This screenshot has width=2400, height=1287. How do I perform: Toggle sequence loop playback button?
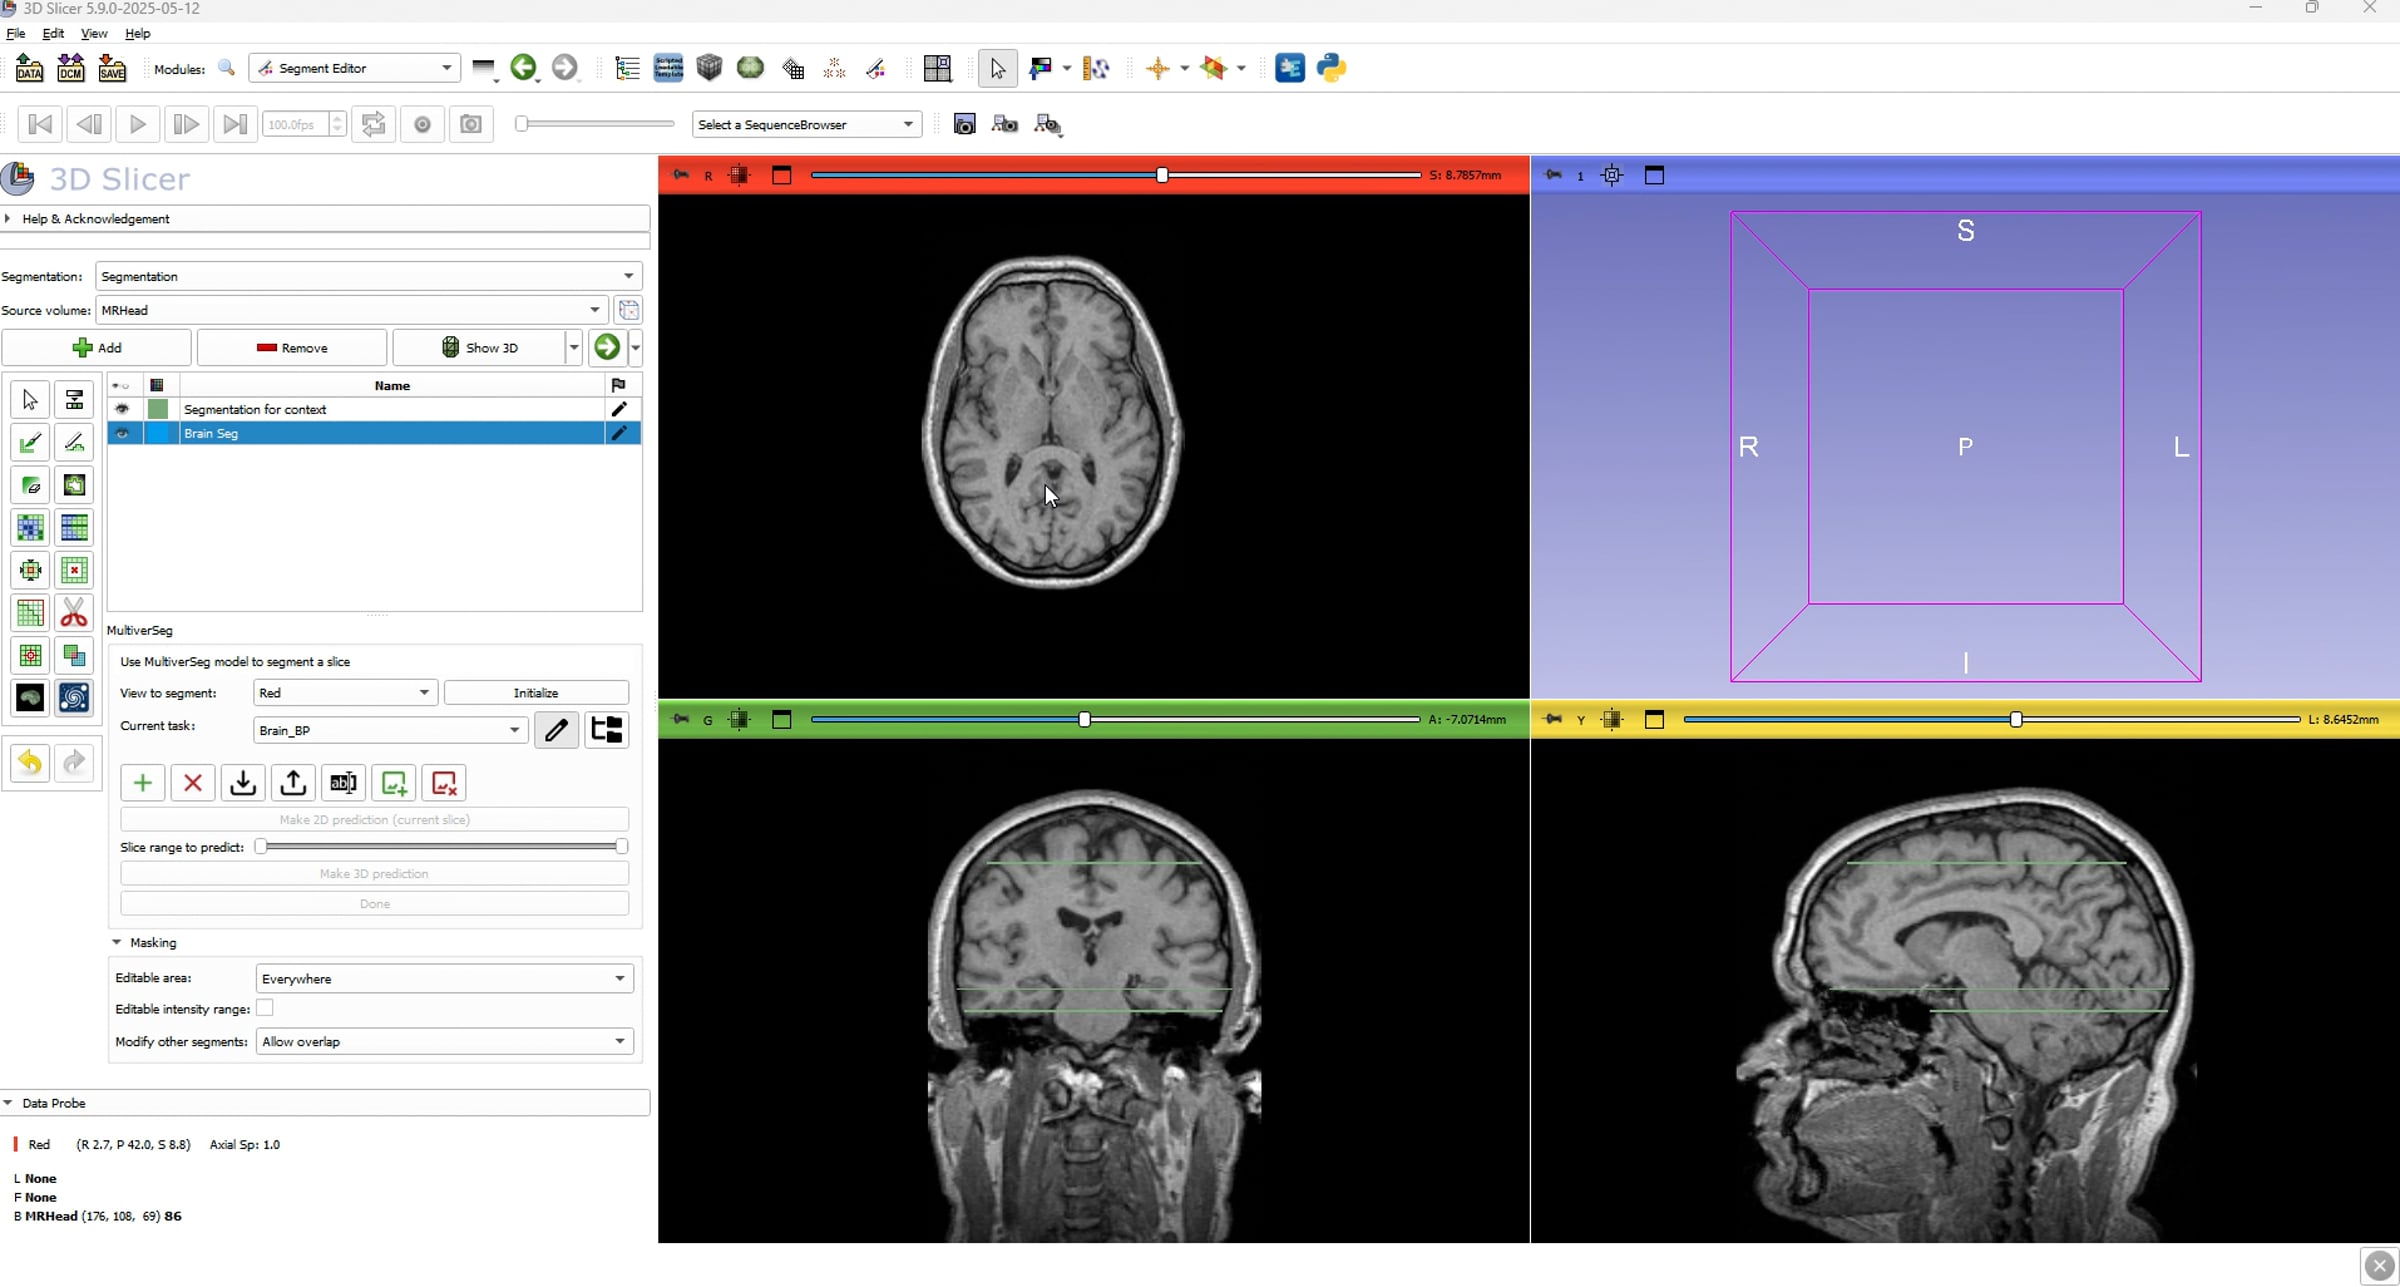(373, 124)
